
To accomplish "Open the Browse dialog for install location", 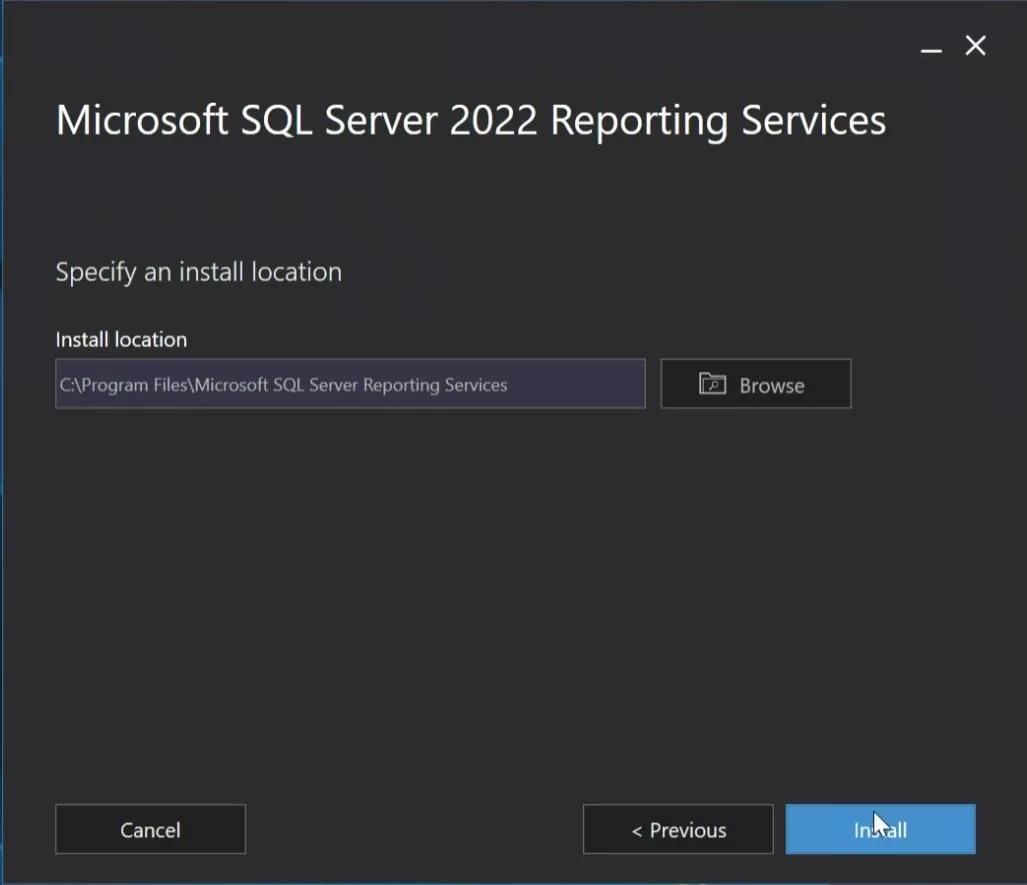I will [x=756, y=383].
